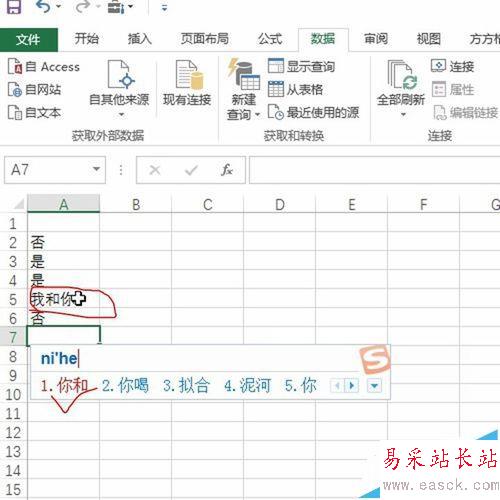Viewport: 500px width, 500px height.
Task: Select row 1 header
Action: pos(13,223)
